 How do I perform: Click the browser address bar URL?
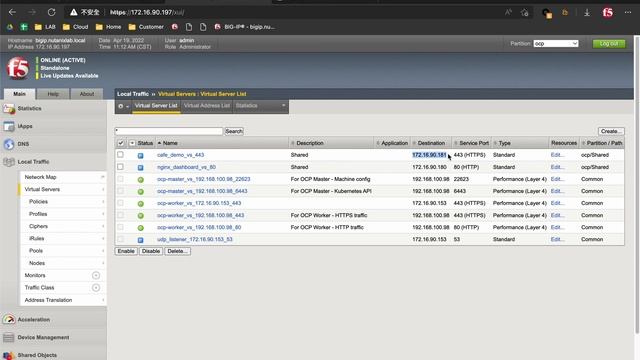click(147, 12)
